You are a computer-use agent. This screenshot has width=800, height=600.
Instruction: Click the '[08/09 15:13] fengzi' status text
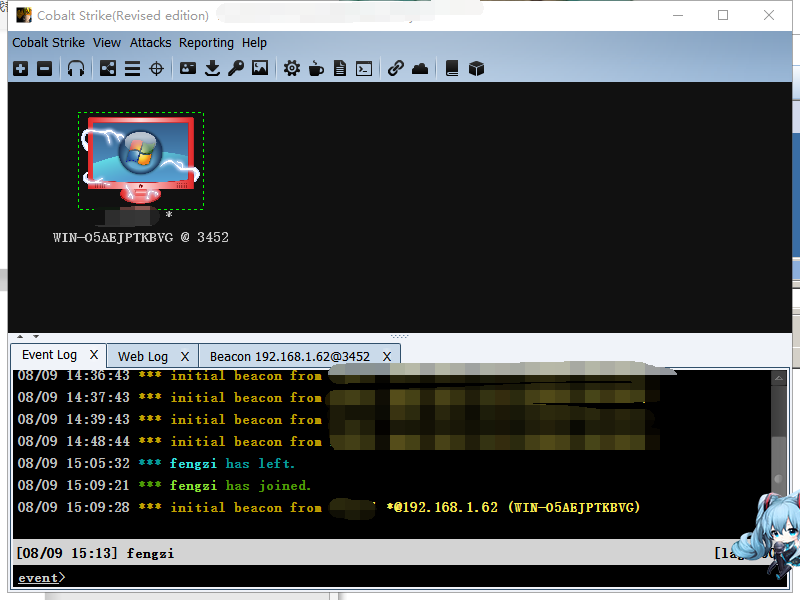coord(95,553)
